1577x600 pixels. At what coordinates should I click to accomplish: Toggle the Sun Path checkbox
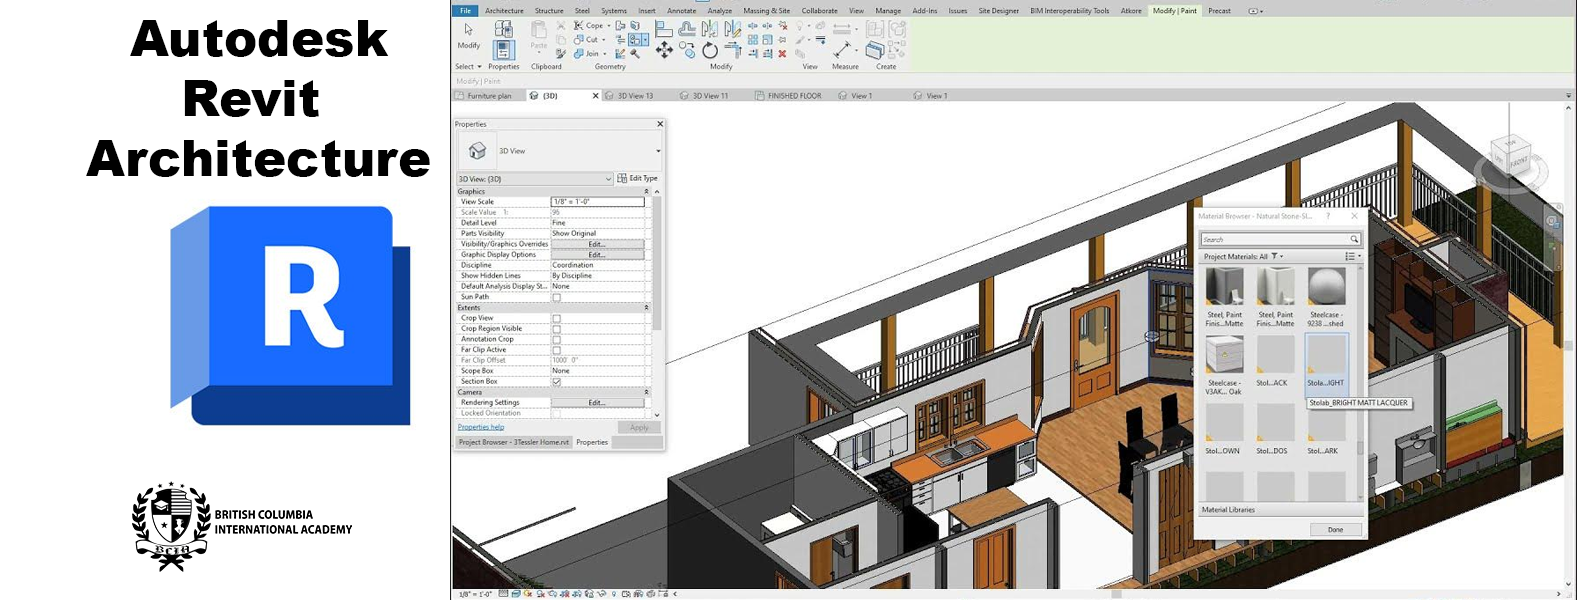[x=557, y=297]
